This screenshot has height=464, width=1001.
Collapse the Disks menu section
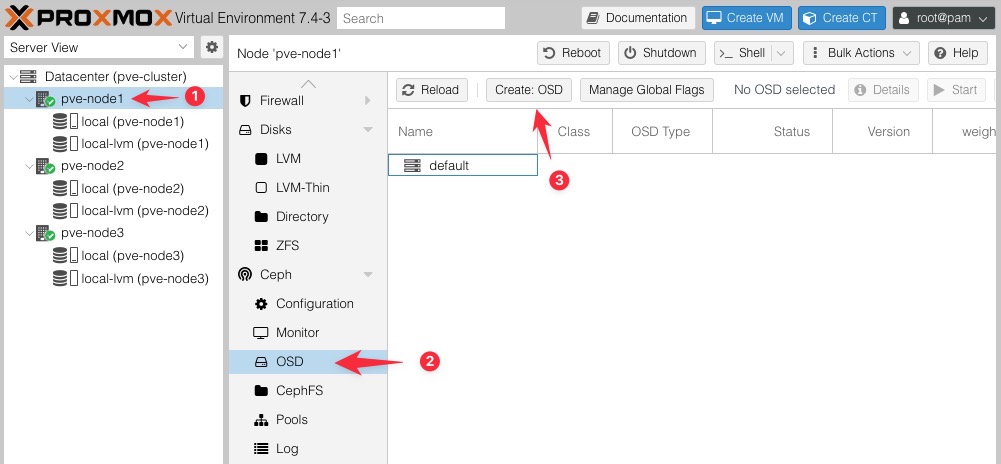[x=368, y=130]
